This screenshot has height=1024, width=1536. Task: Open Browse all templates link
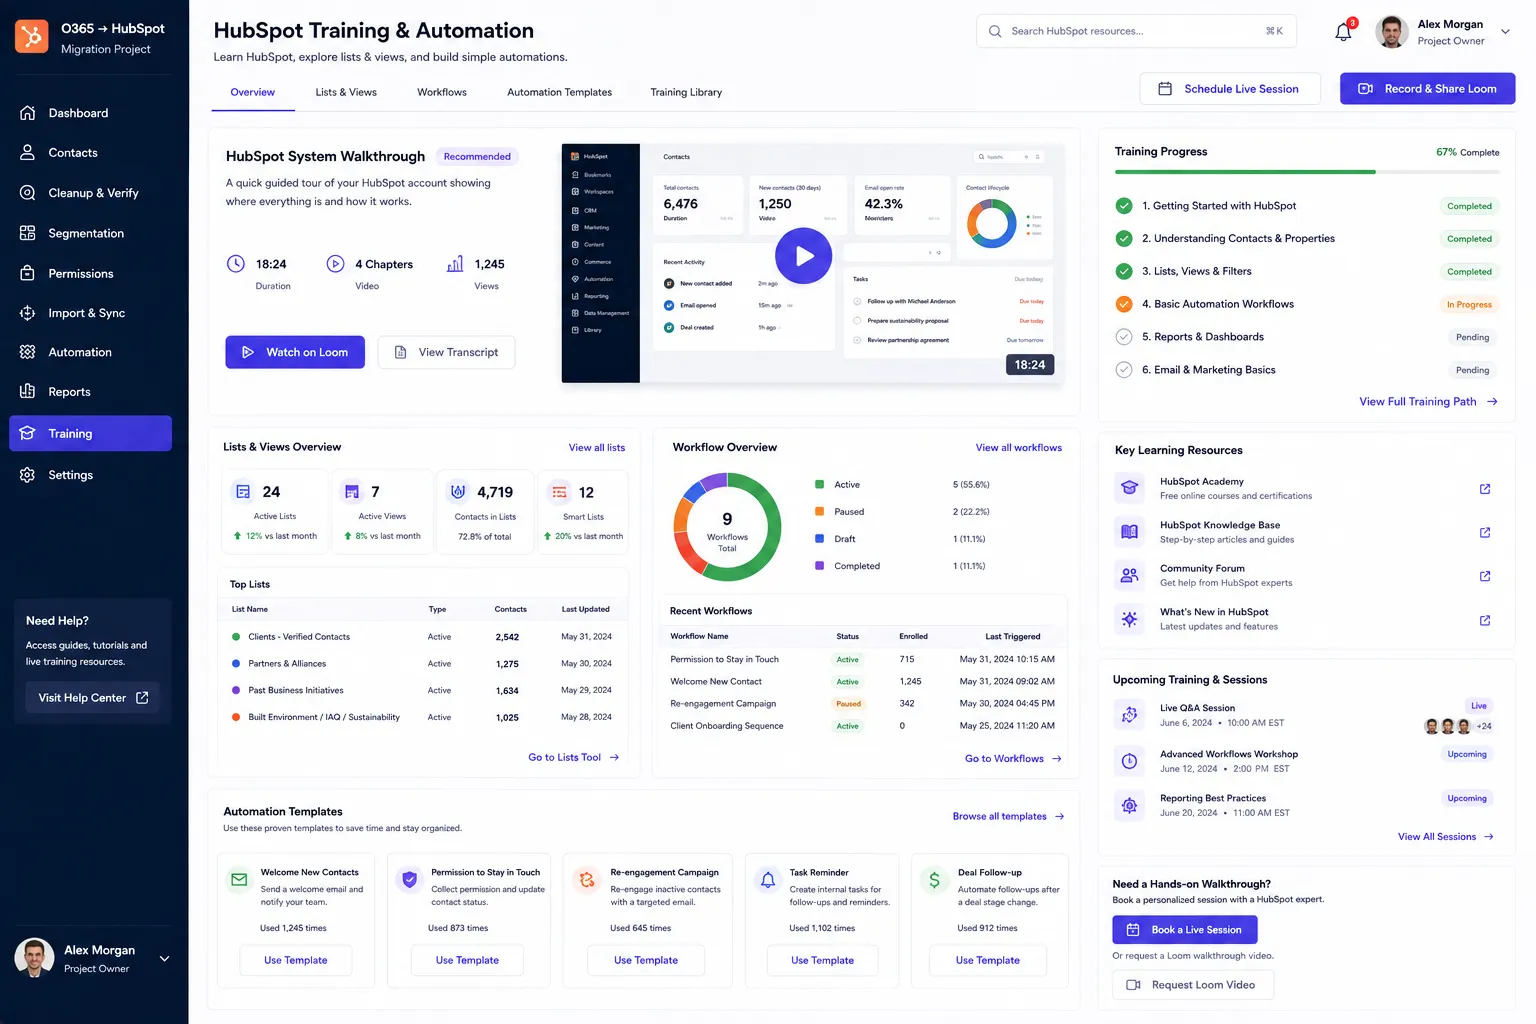[x=1008, y=817]
